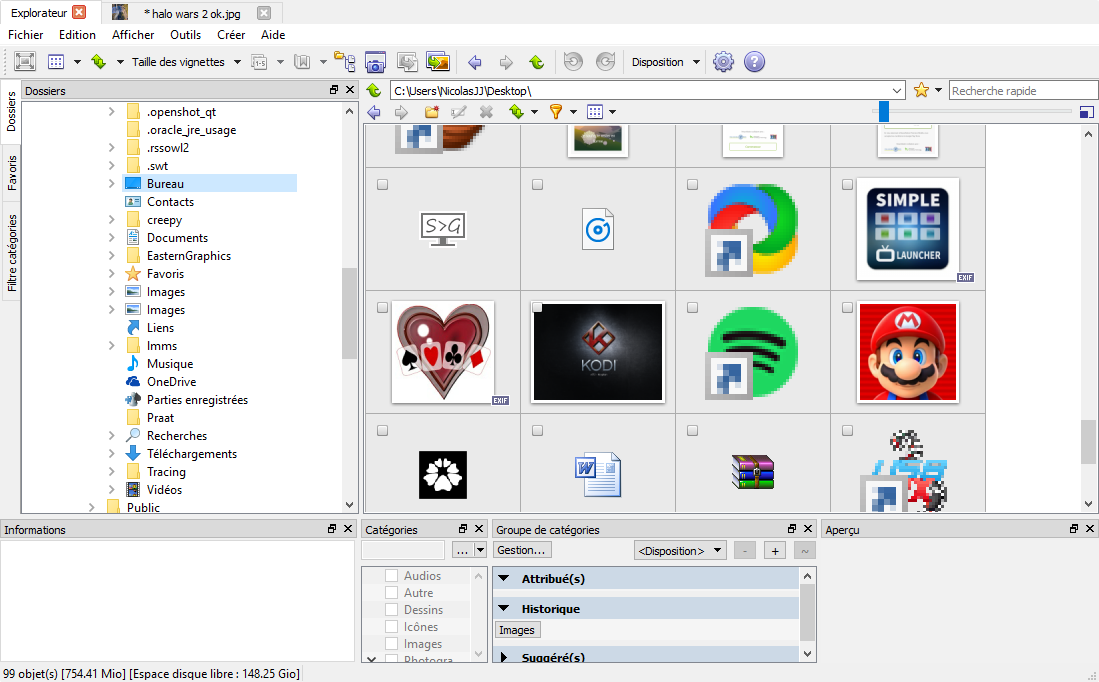Collapse the Historique section

(x=503, y=608)
